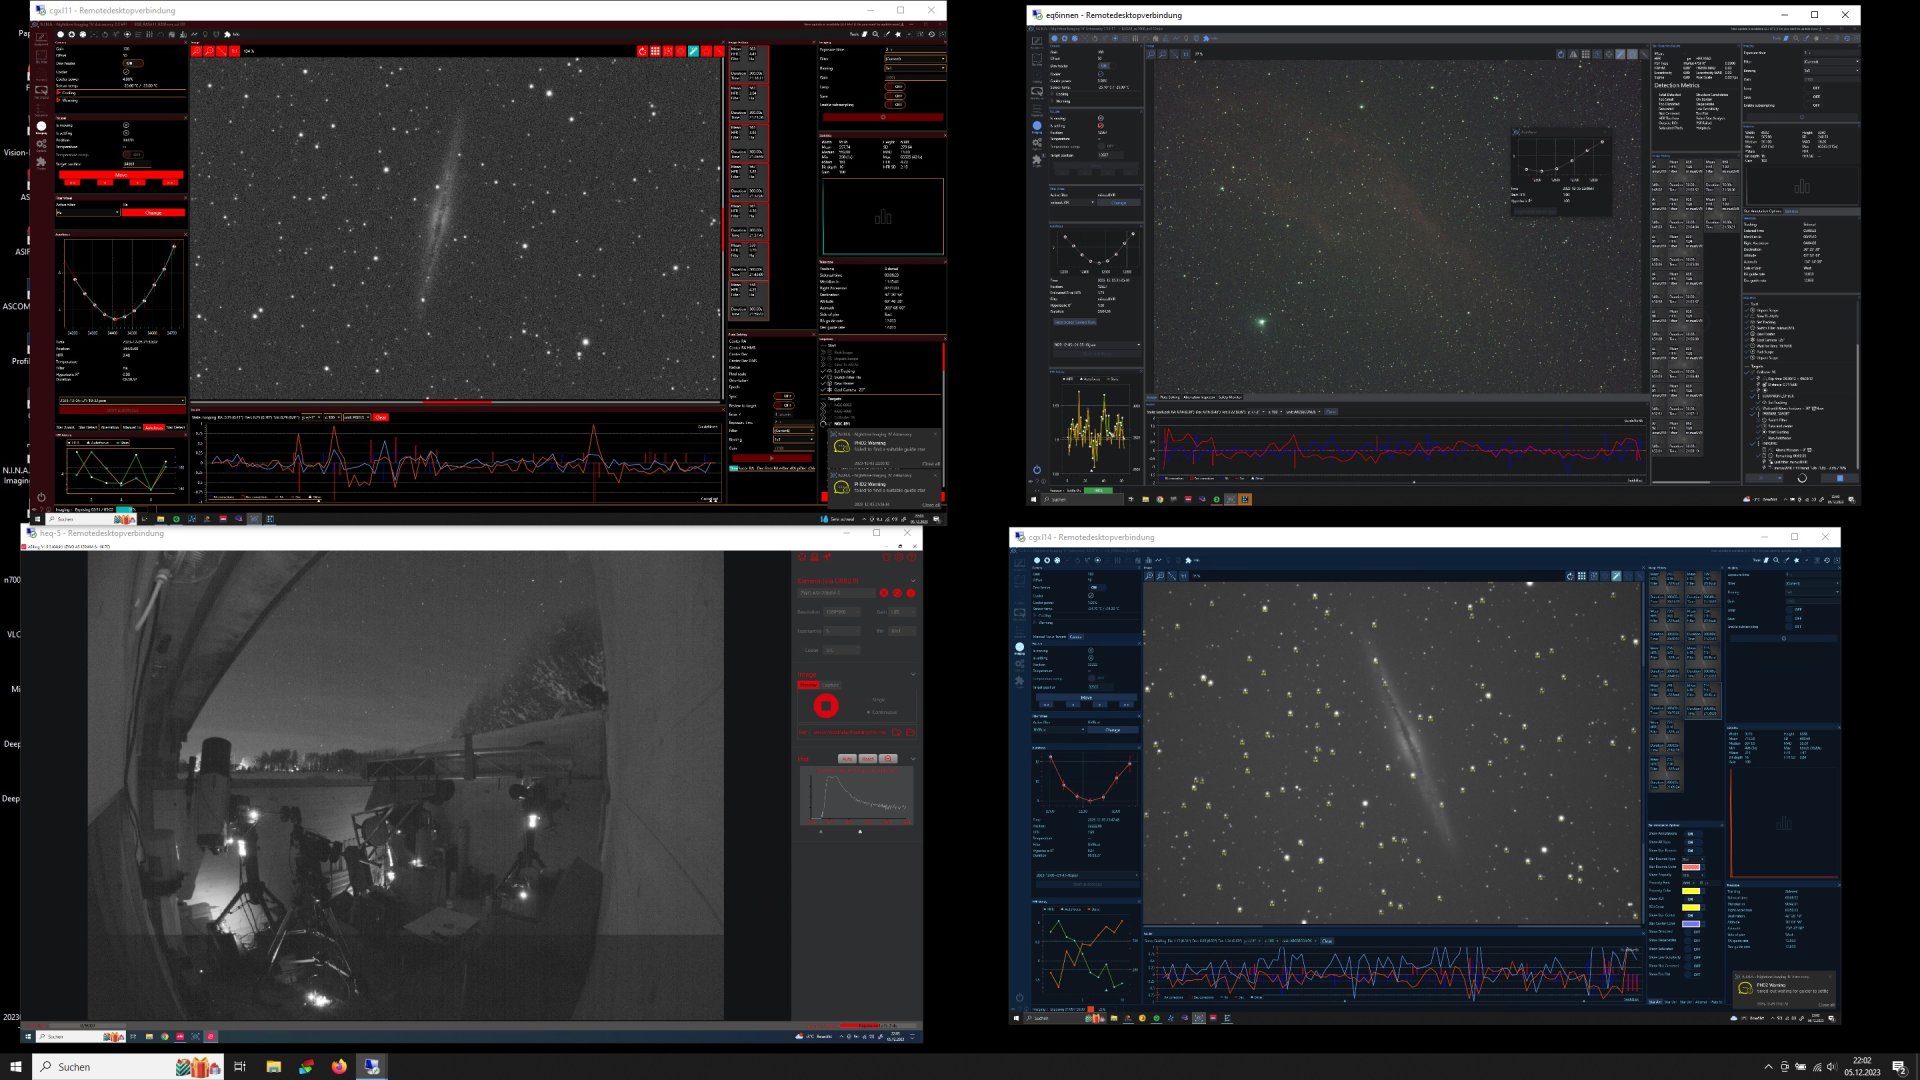This screenshot has width=1920, height=1080.
Task: Open Imaging sidebar icon in cgxl11 window
Action: [x=41, y=127]
